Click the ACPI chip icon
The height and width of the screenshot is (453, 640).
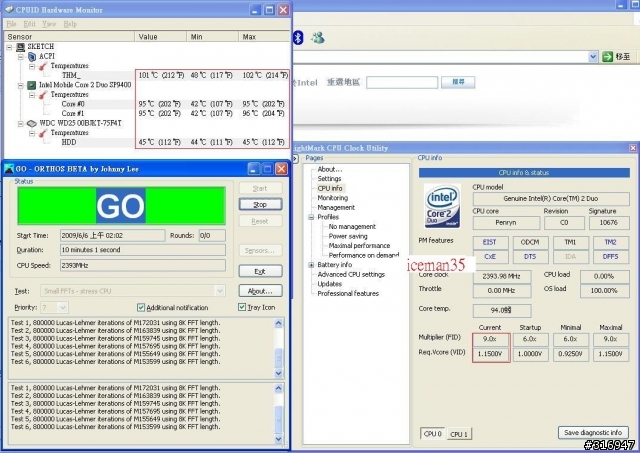pos(32,56)
